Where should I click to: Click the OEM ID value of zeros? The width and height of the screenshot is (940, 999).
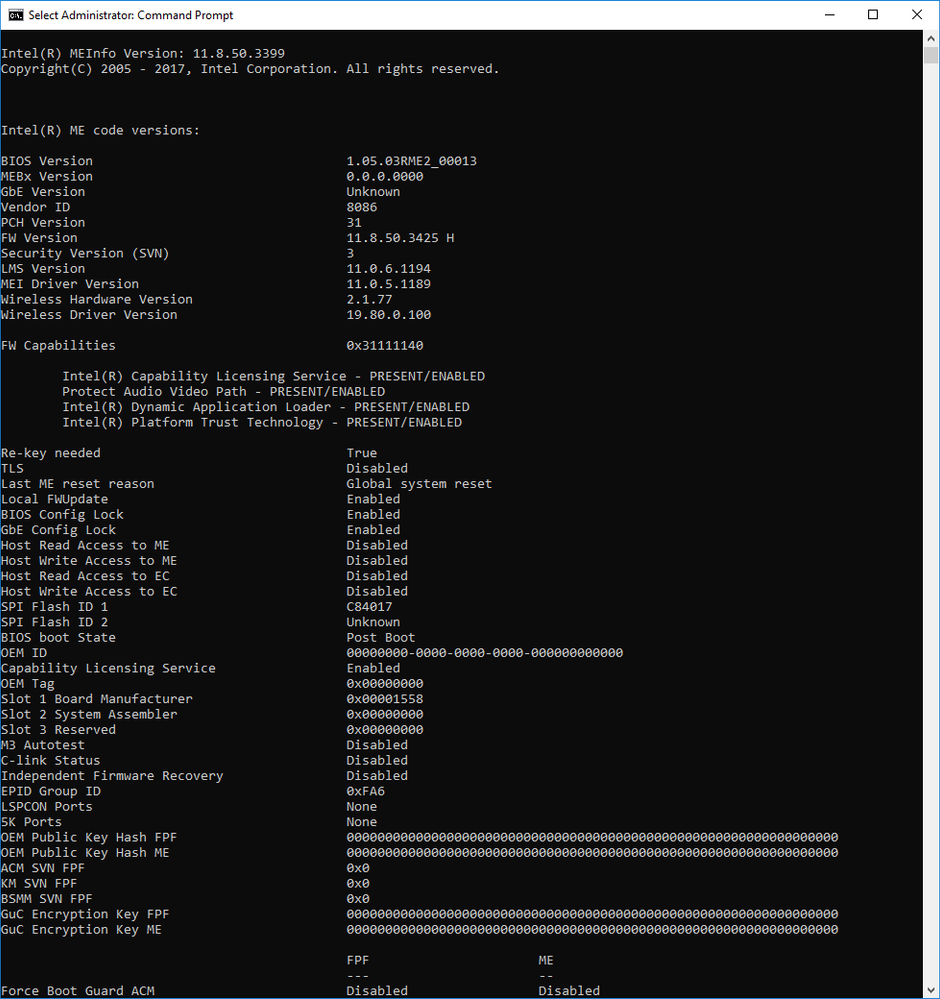(x=484, y=653)
